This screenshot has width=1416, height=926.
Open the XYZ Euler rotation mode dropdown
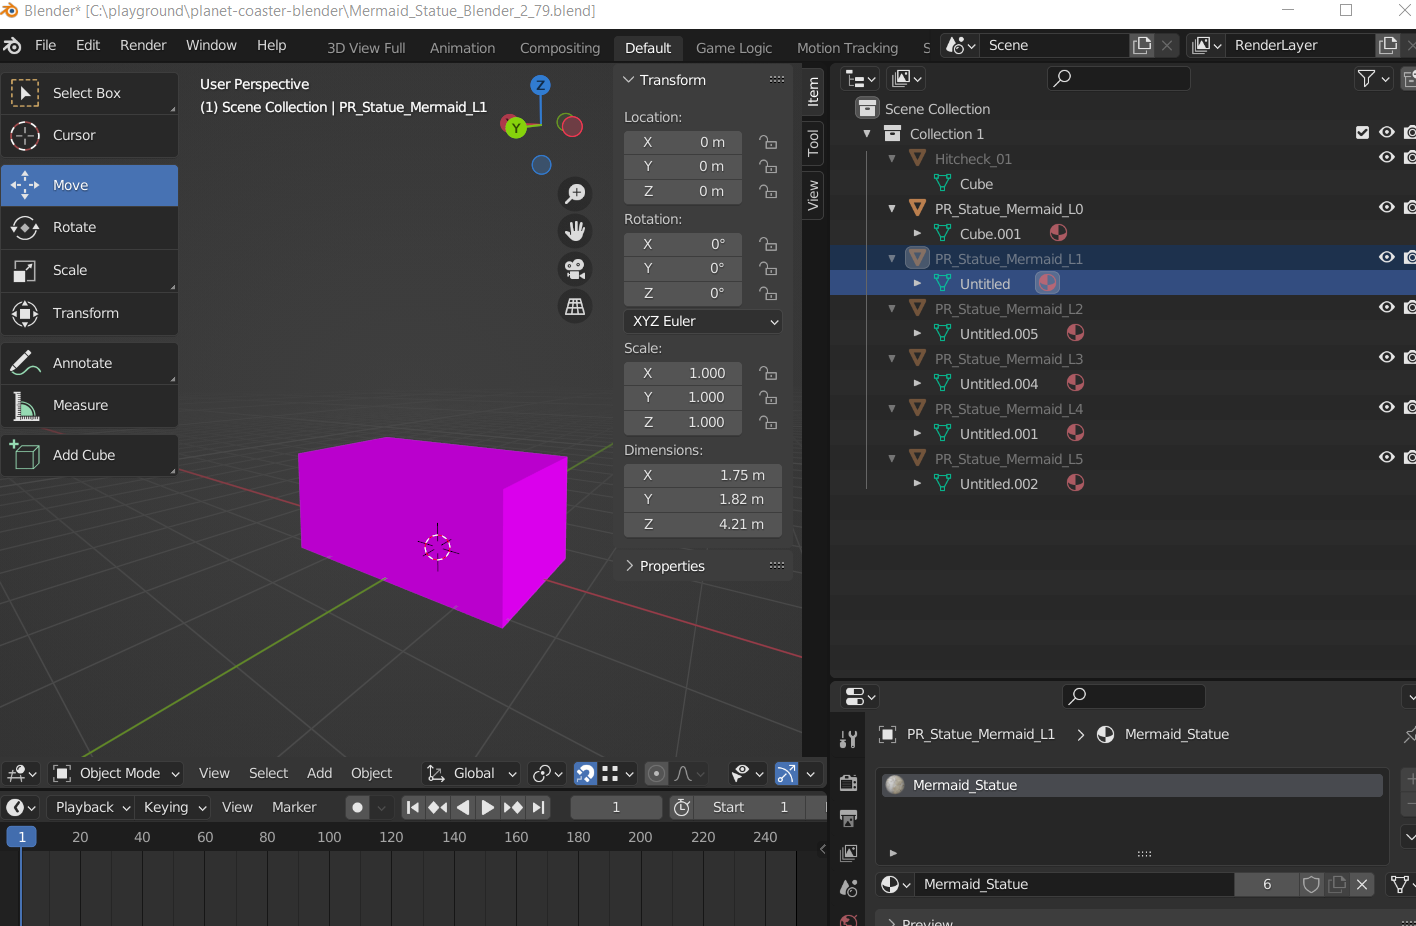point(703,321)
